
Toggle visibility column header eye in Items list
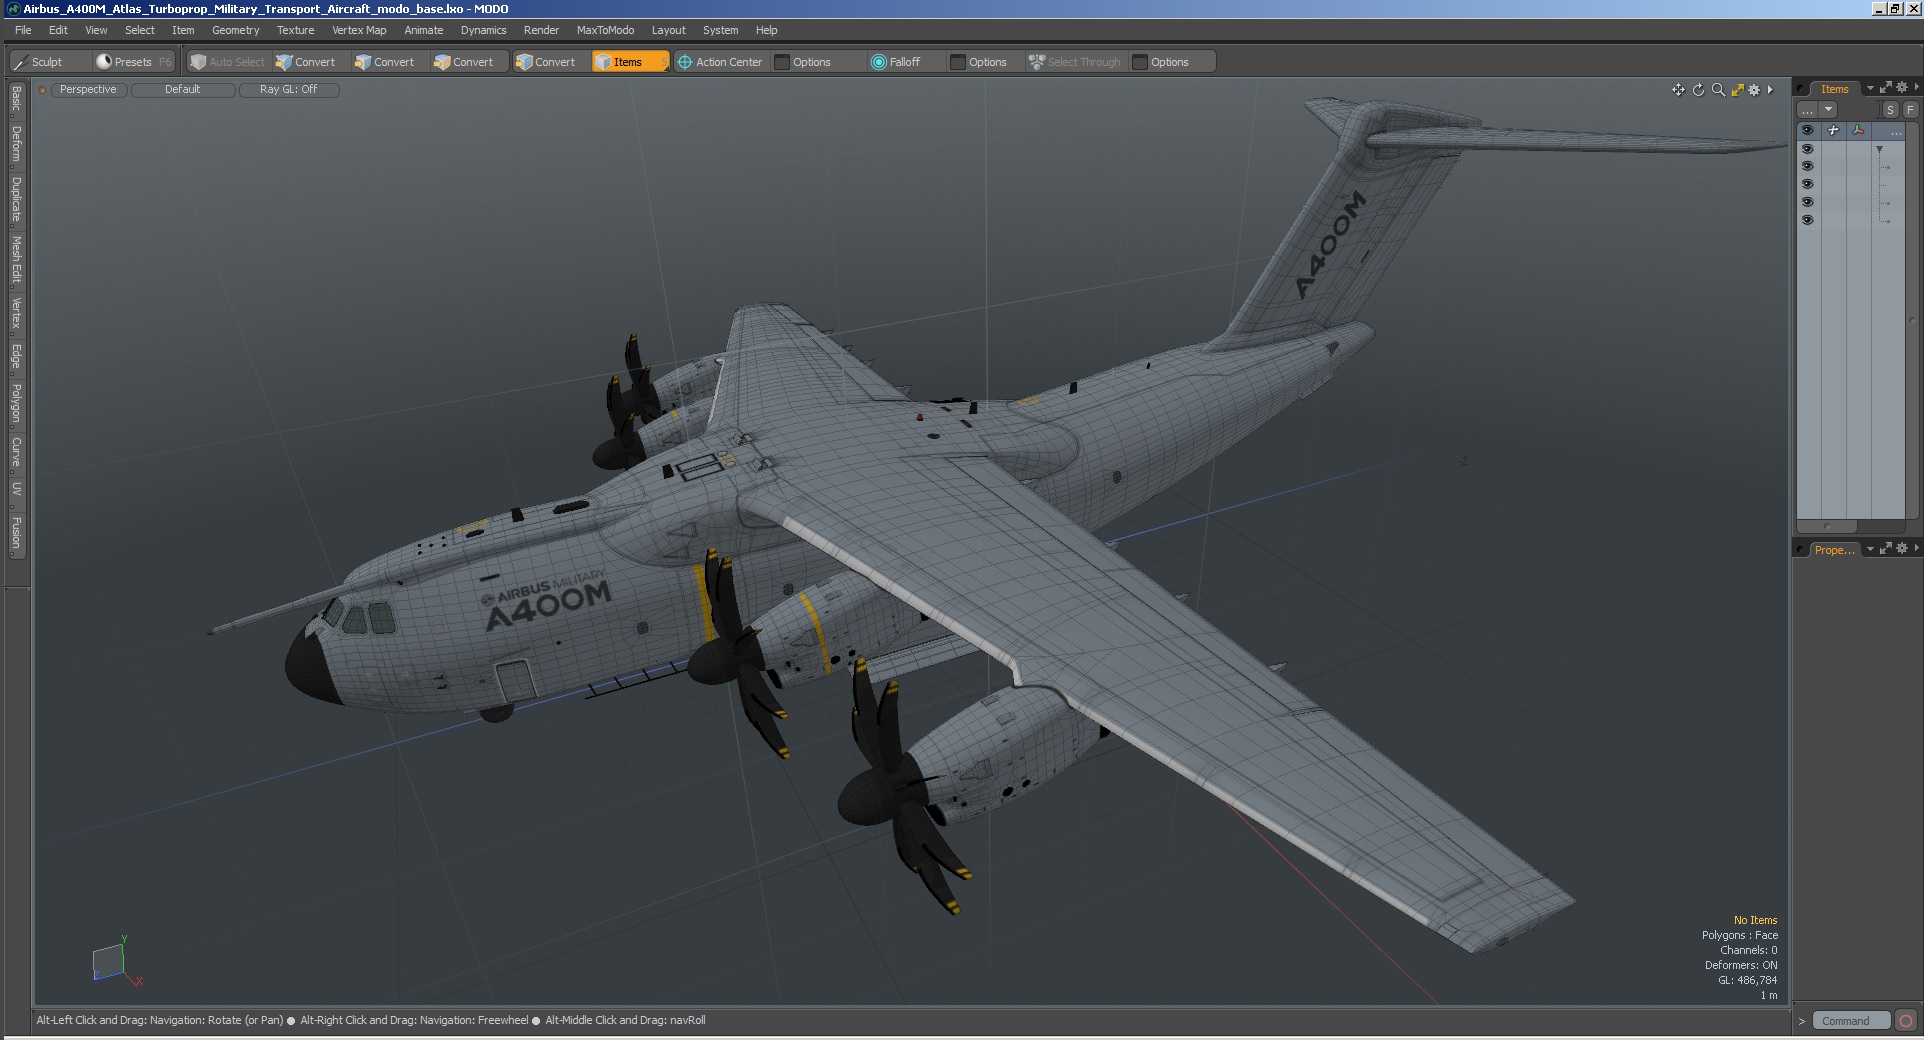1807,130
